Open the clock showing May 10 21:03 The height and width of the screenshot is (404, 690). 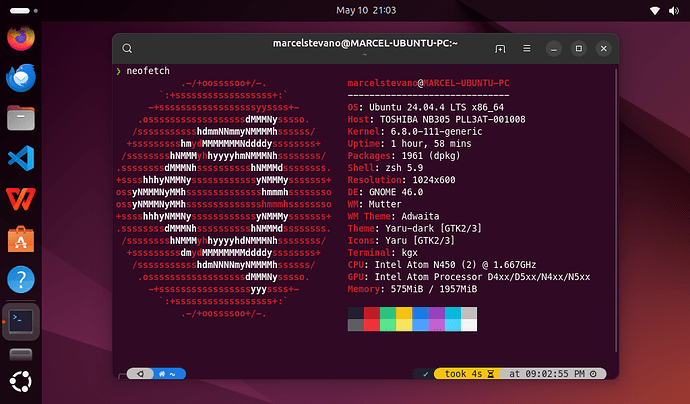pyautogui.click(x=366, y=10)
